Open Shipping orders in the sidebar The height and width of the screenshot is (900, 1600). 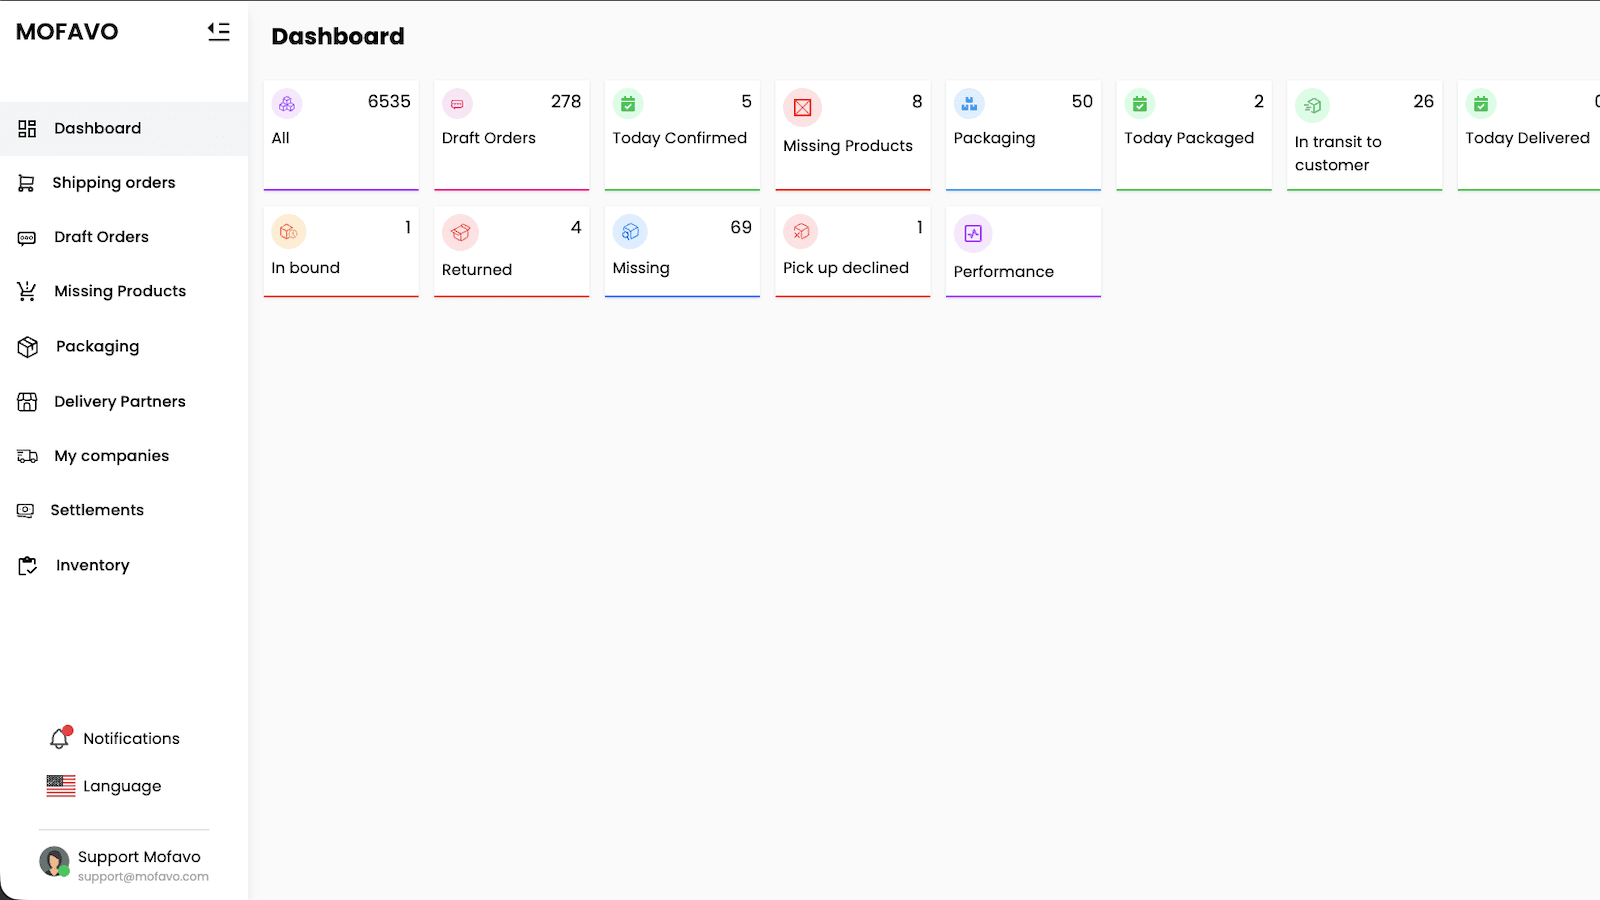tap(114, 183)
